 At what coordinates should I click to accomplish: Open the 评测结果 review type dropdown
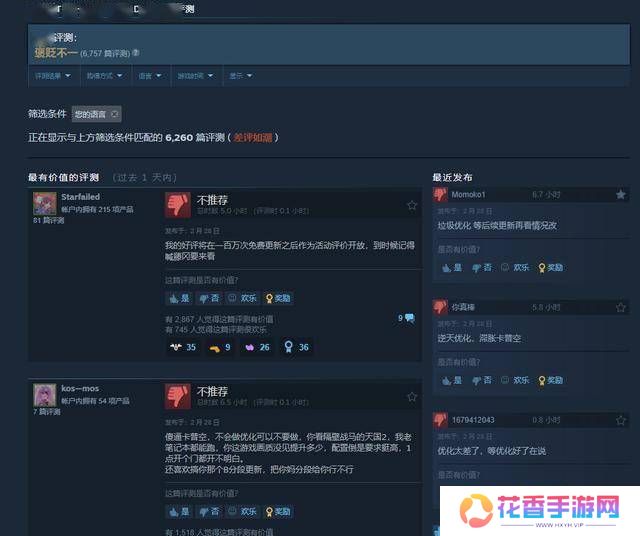50,75
